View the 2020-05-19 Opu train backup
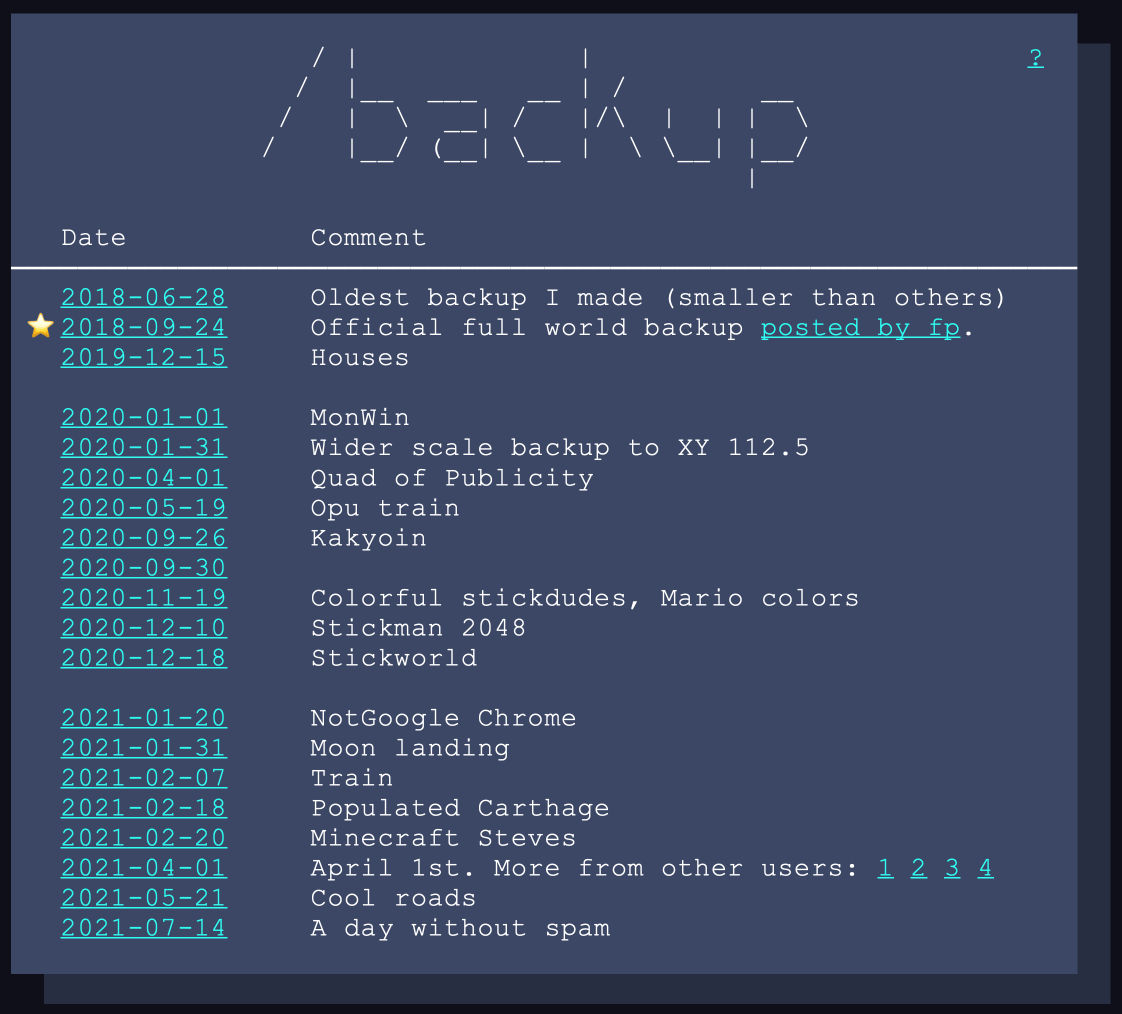This screenshot has height=1014, width=1122. point(143,508)
